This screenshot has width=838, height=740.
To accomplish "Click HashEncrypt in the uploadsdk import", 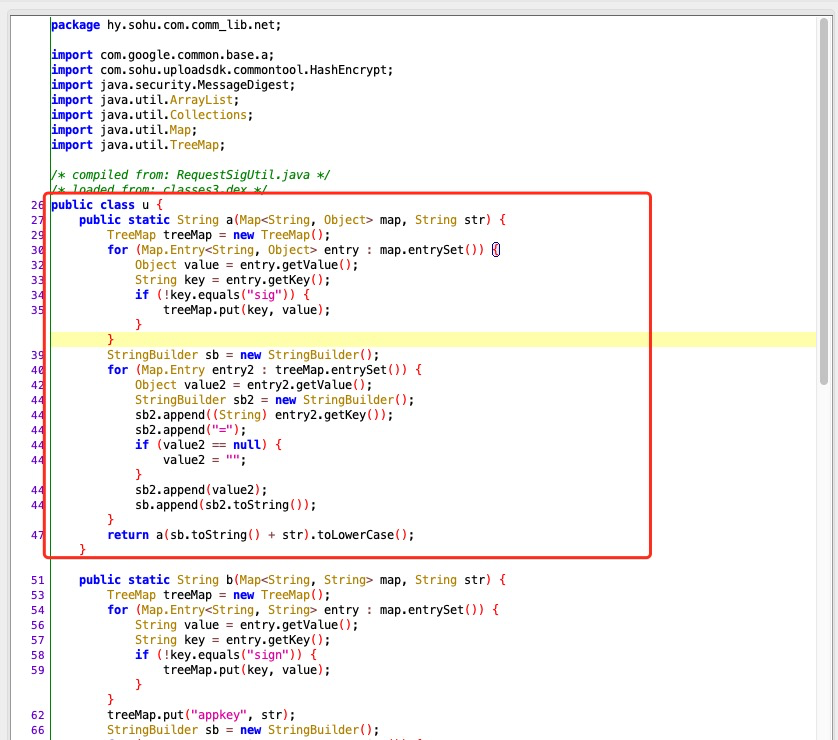I will (x=348, y=70).
